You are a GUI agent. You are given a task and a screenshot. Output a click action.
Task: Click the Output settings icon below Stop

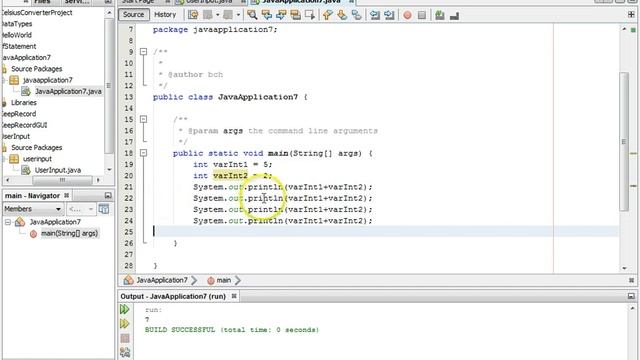125,352
